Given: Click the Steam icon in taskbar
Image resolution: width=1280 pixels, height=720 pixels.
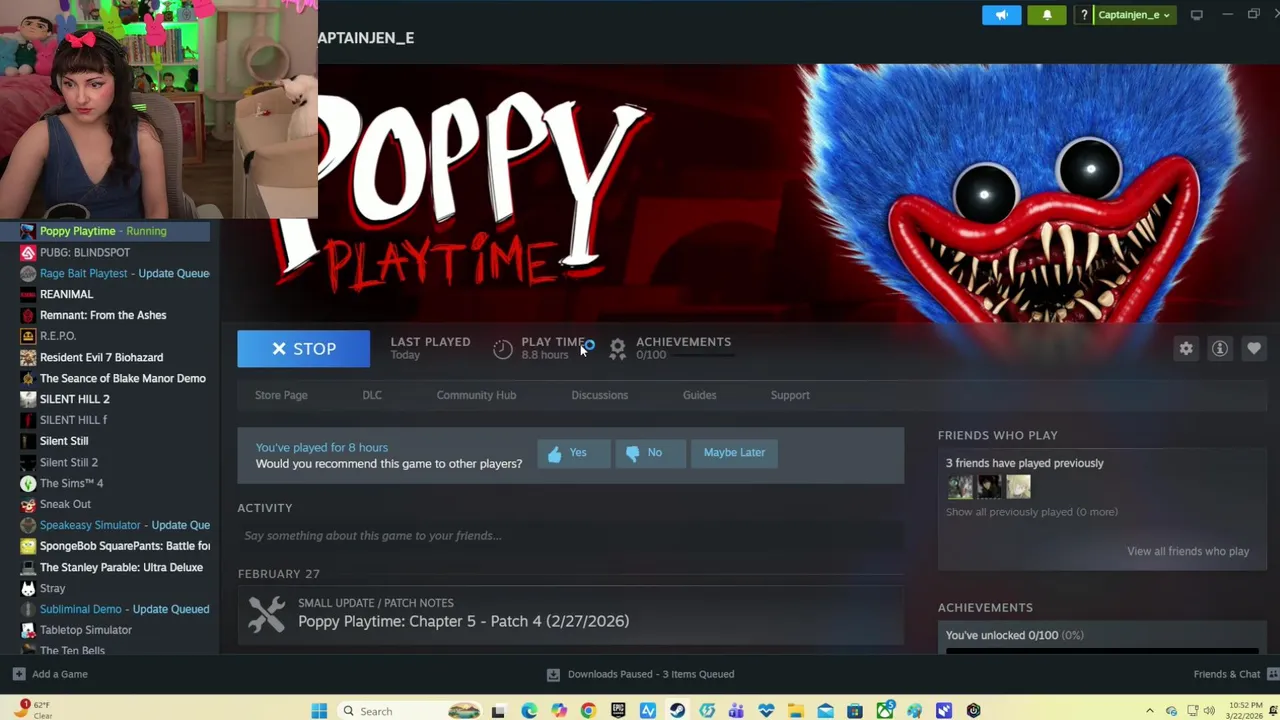Looking at the screenshot, I should (x=677, y=711).
